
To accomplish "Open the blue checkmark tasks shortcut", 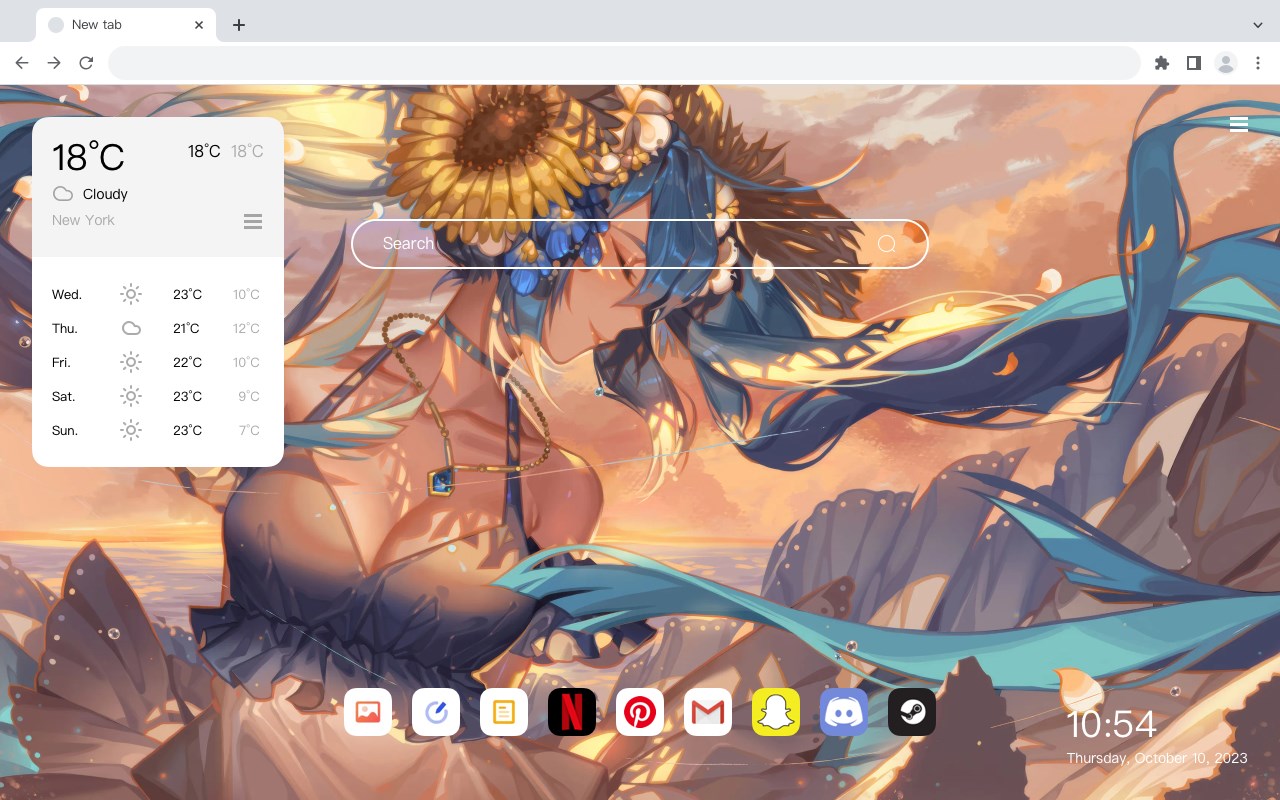I will click(436, 712).
